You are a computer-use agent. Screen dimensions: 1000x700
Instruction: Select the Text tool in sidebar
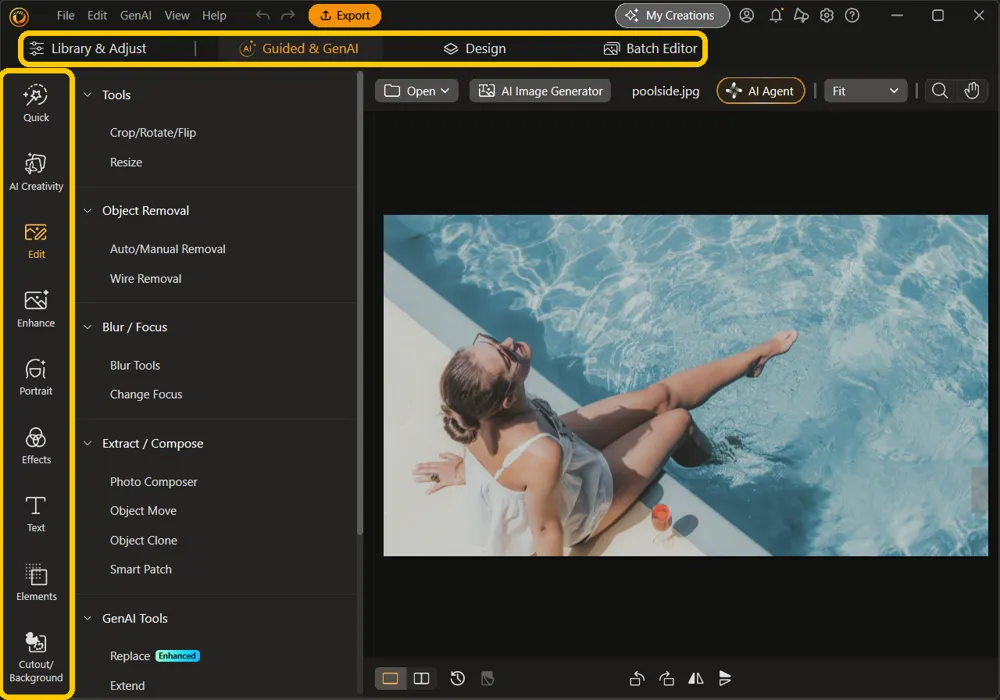pyautogui.click(x=36, y=514)
